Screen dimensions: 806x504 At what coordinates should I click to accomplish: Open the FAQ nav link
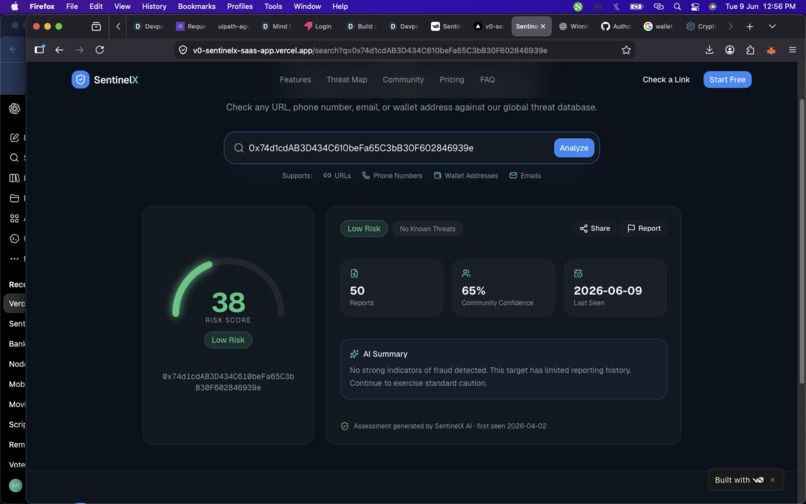tap(487, 80)
